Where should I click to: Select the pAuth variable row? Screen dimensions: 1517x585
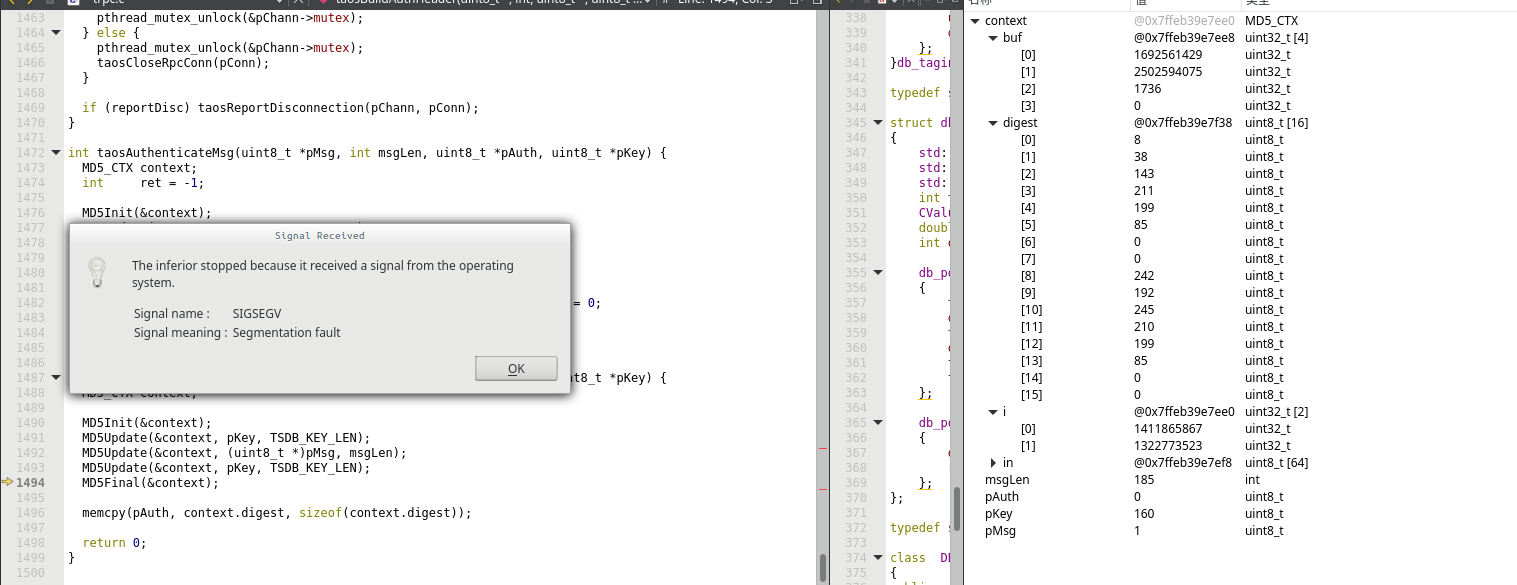1240,497
